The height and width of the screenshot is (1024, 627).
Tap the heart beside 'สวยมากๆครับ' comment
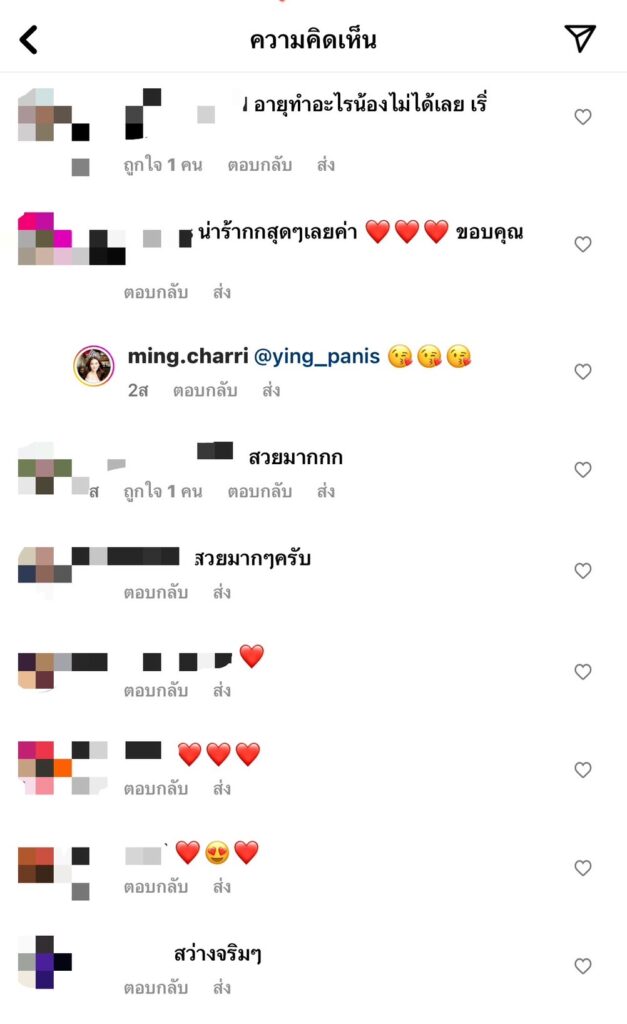coord(583,571)
